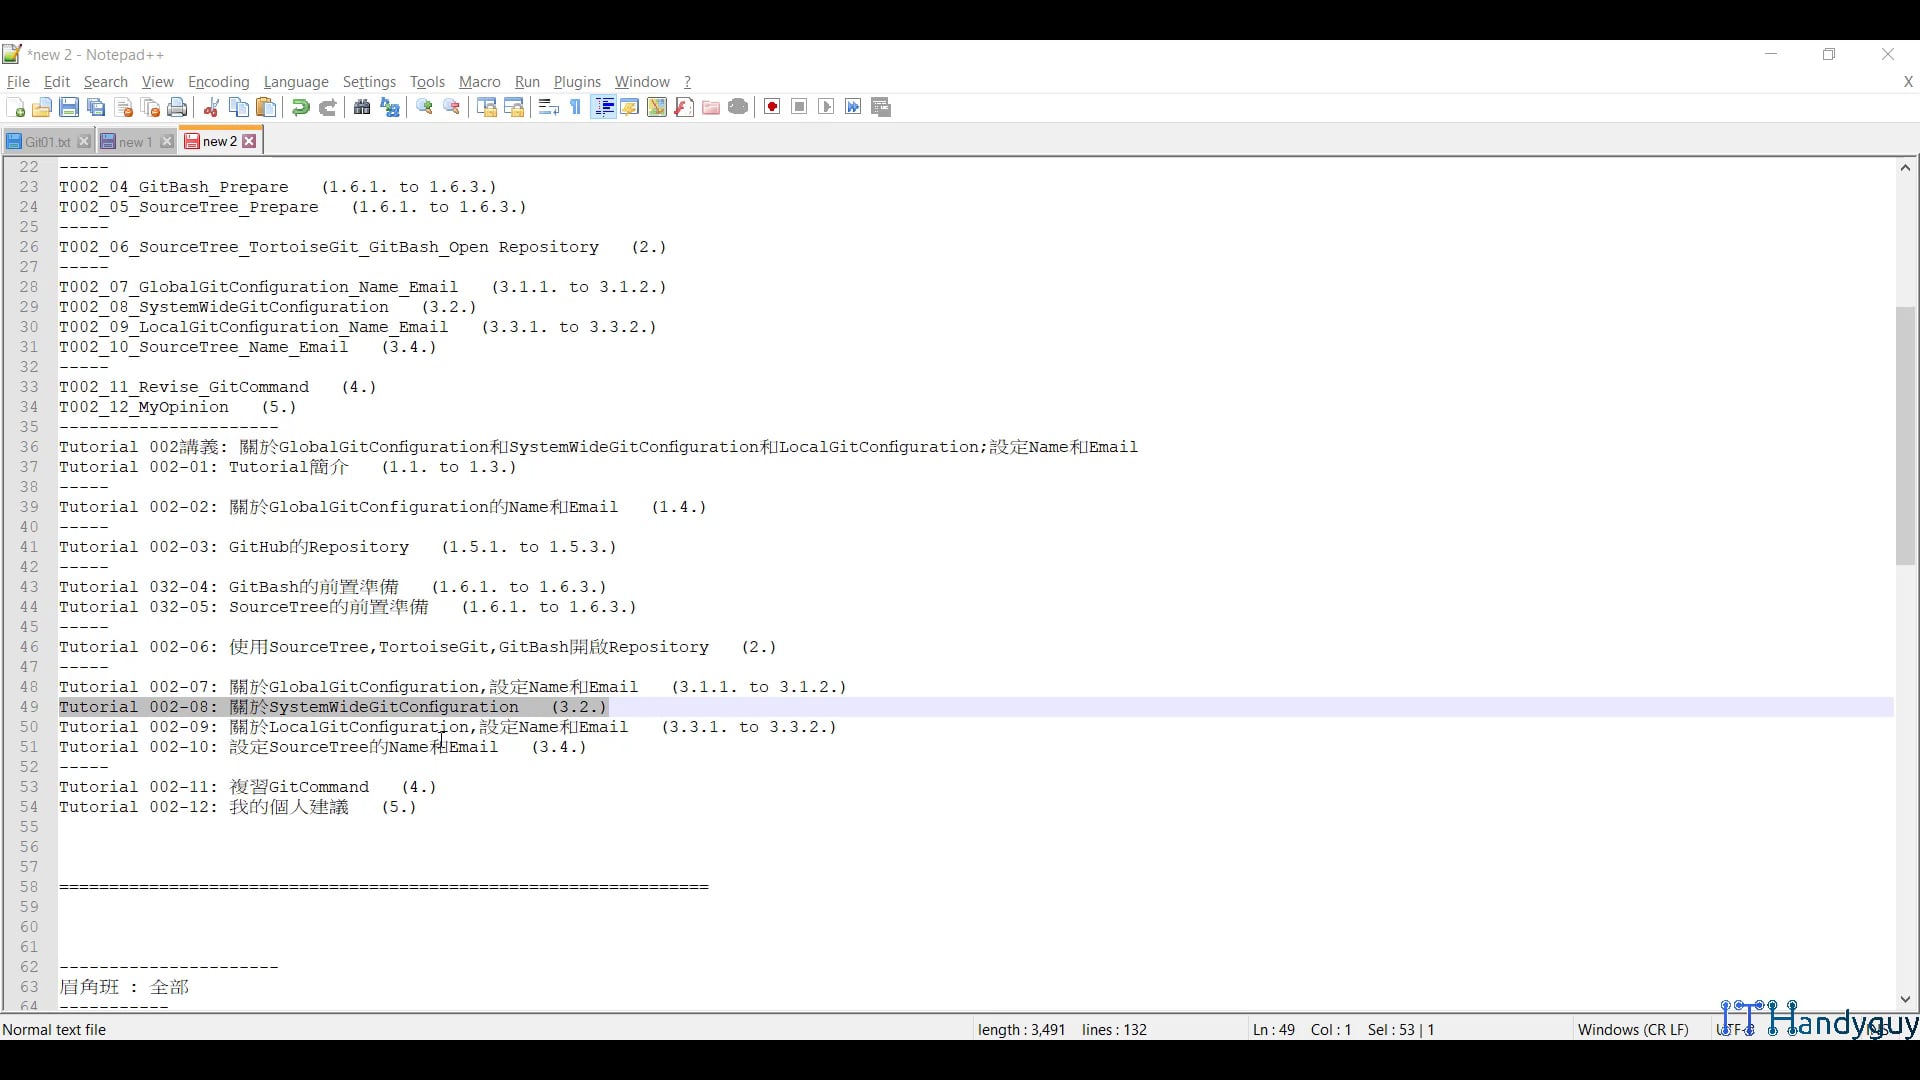
Task: Click the Replace toolbar icon
Action: pos(390,107)
